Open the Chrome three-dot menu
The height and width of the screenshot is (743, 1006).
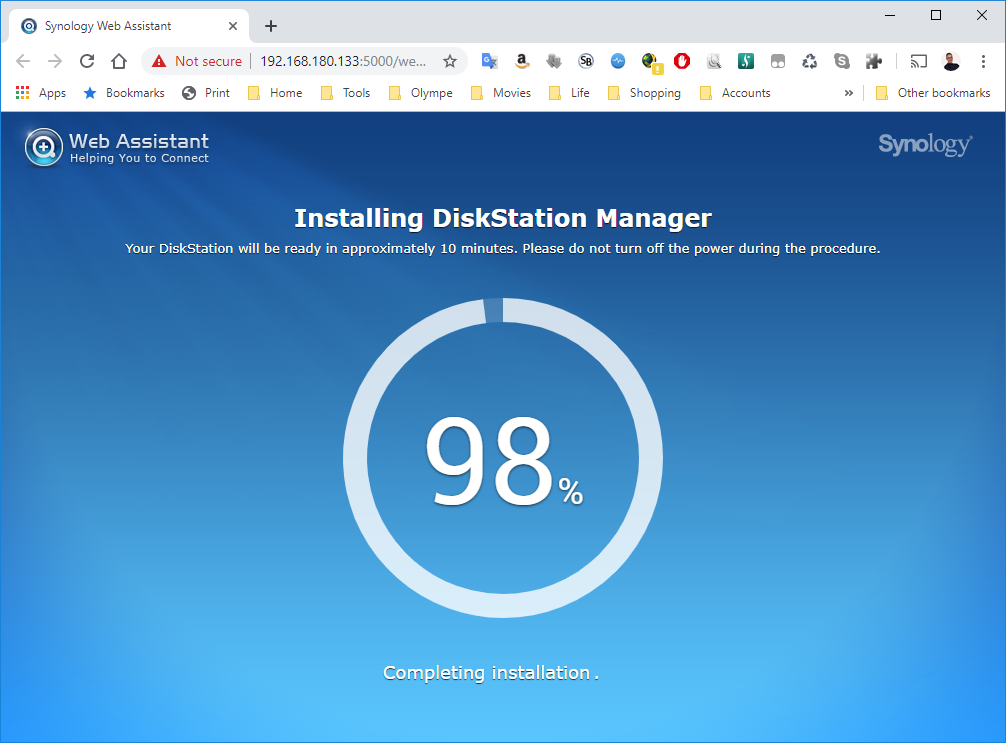(x=983, y=61)
